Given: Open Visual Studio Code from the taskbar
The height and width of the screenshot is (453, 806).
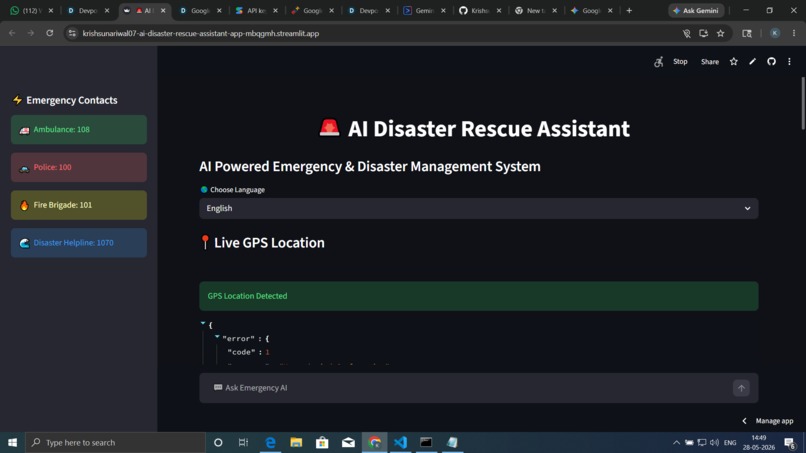Looking at the screenshot, I should point(400,442).
